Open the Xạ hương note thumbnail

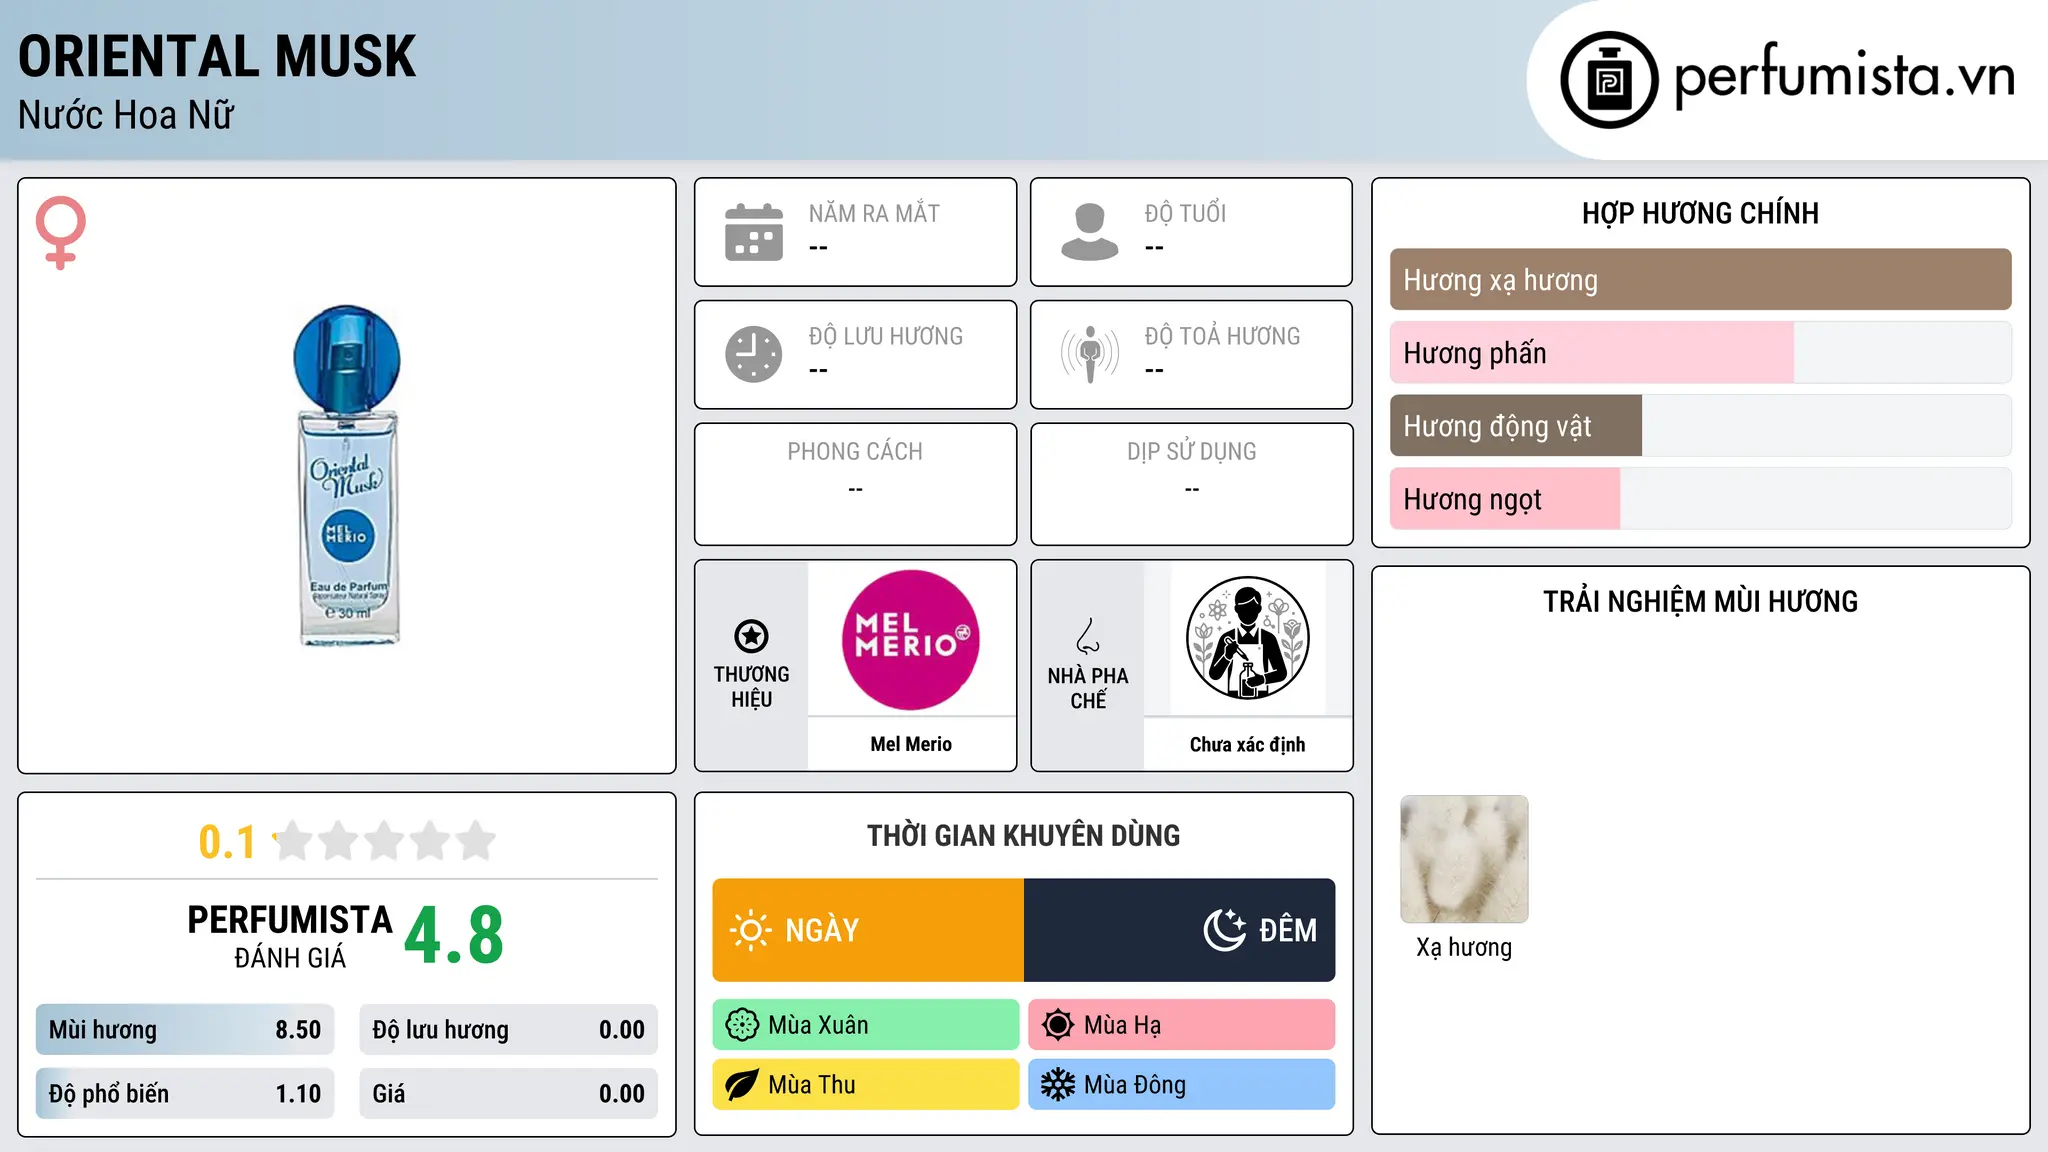click(x=1464, y=859)
